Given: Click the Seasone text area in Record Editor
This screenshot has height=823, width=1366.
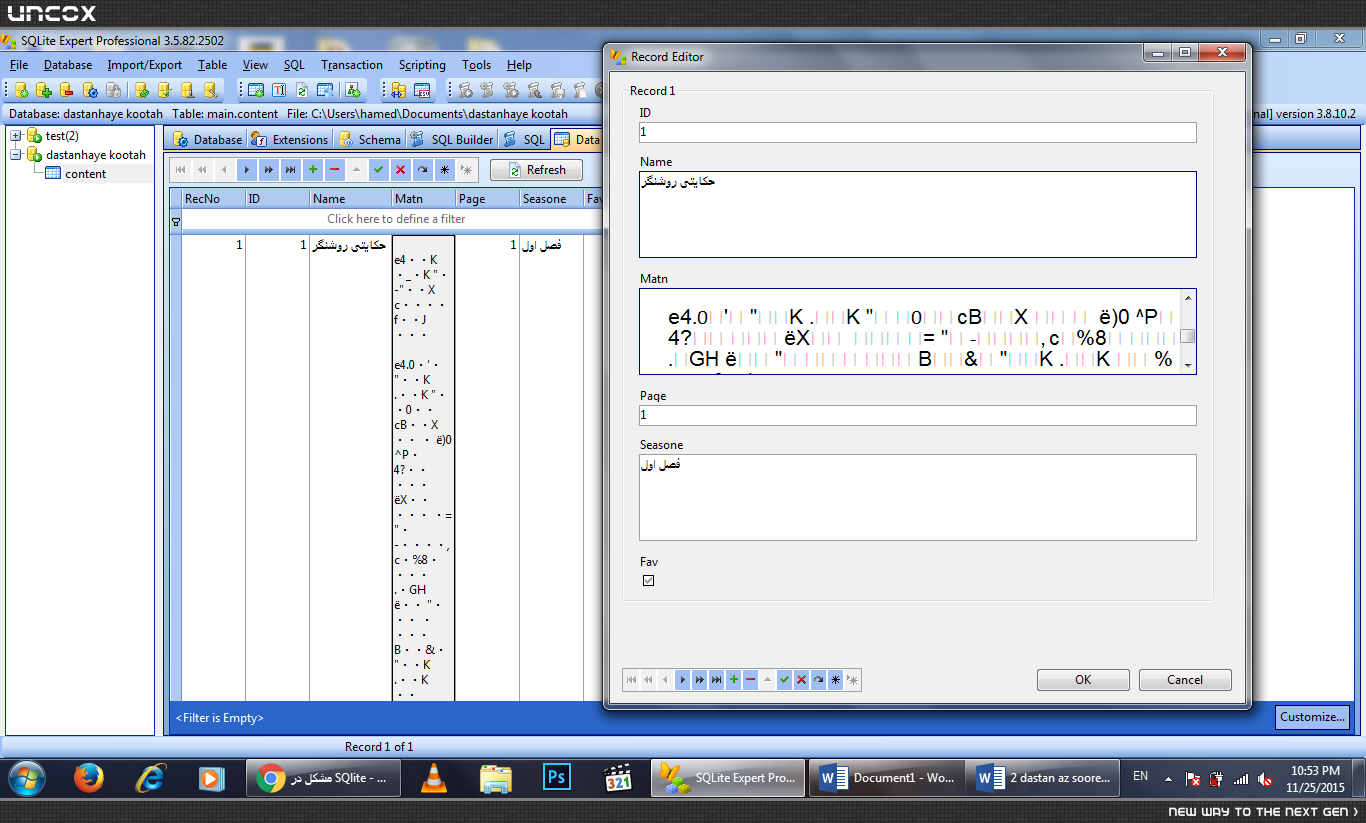Looking at the screenshot, I should 918,498.
